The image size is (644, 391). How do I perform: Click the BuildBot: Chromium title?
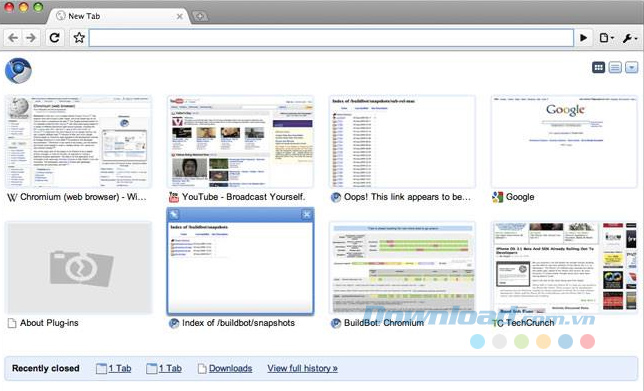(384, 323)
